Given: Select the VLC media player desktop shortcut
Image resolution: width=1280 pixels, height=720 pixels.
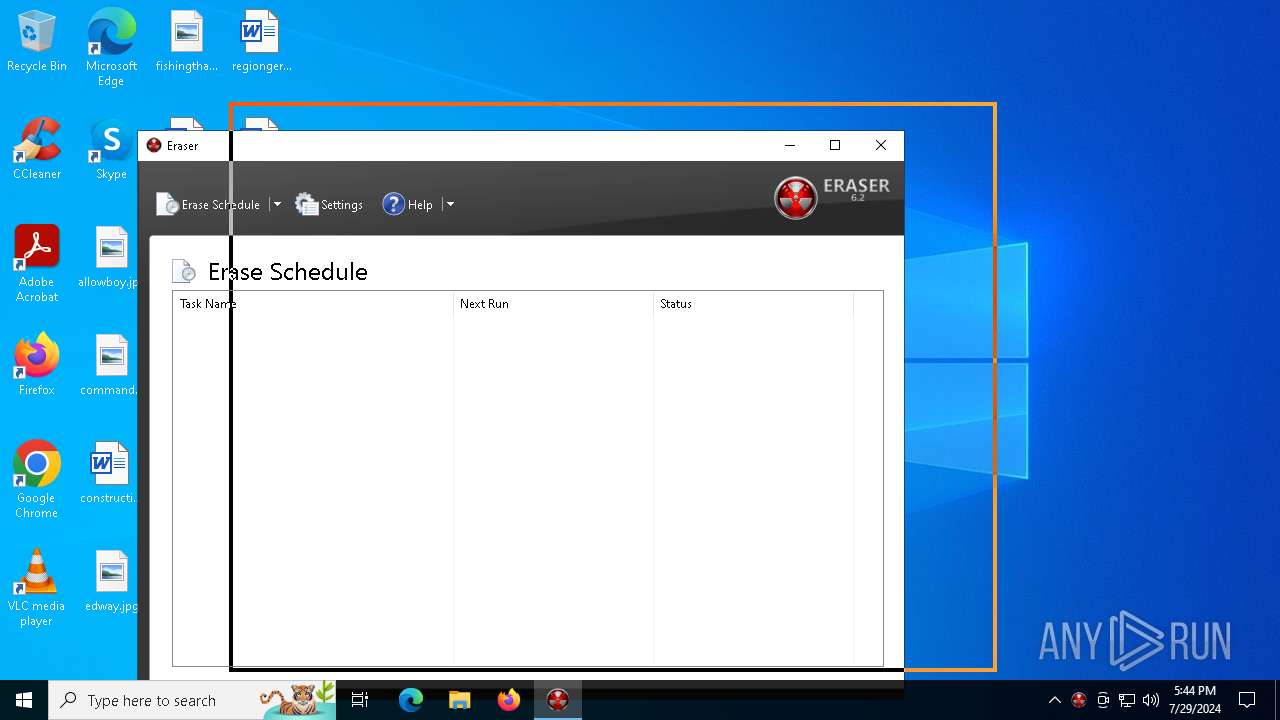Looking at the screenshot, I should point(37,587).
